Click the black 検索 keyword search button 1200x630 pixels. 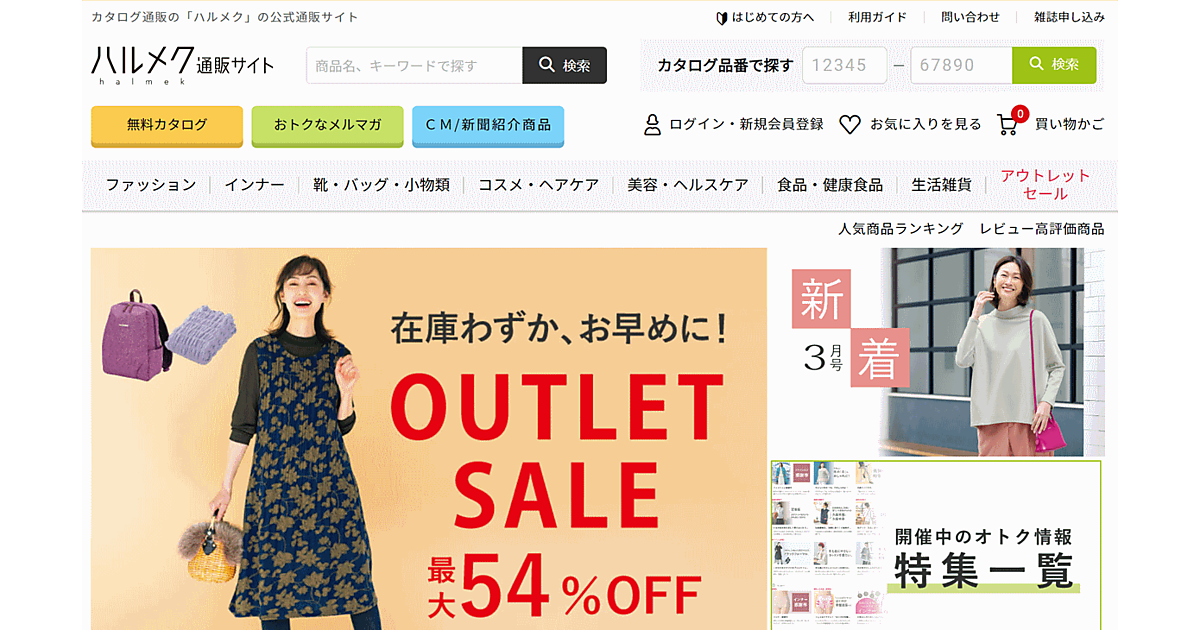pyautogui.click(x=565, y=65)
